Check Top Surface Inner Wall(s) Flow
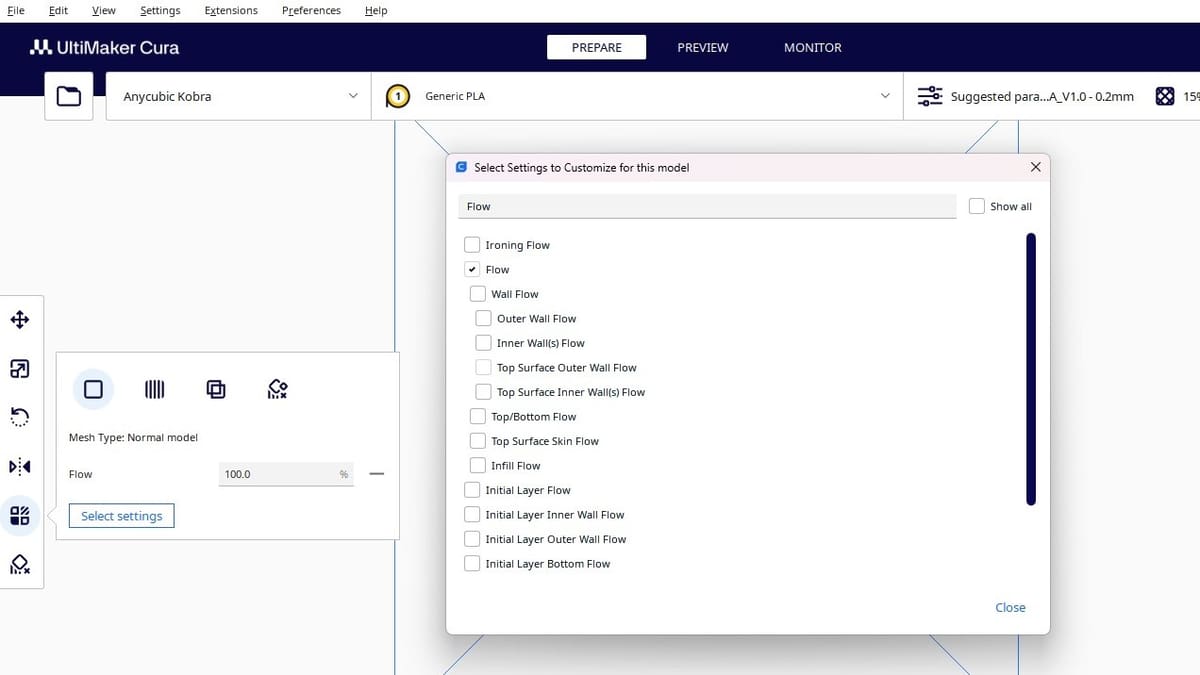The image size is (1200, 675). coord(484,392)
